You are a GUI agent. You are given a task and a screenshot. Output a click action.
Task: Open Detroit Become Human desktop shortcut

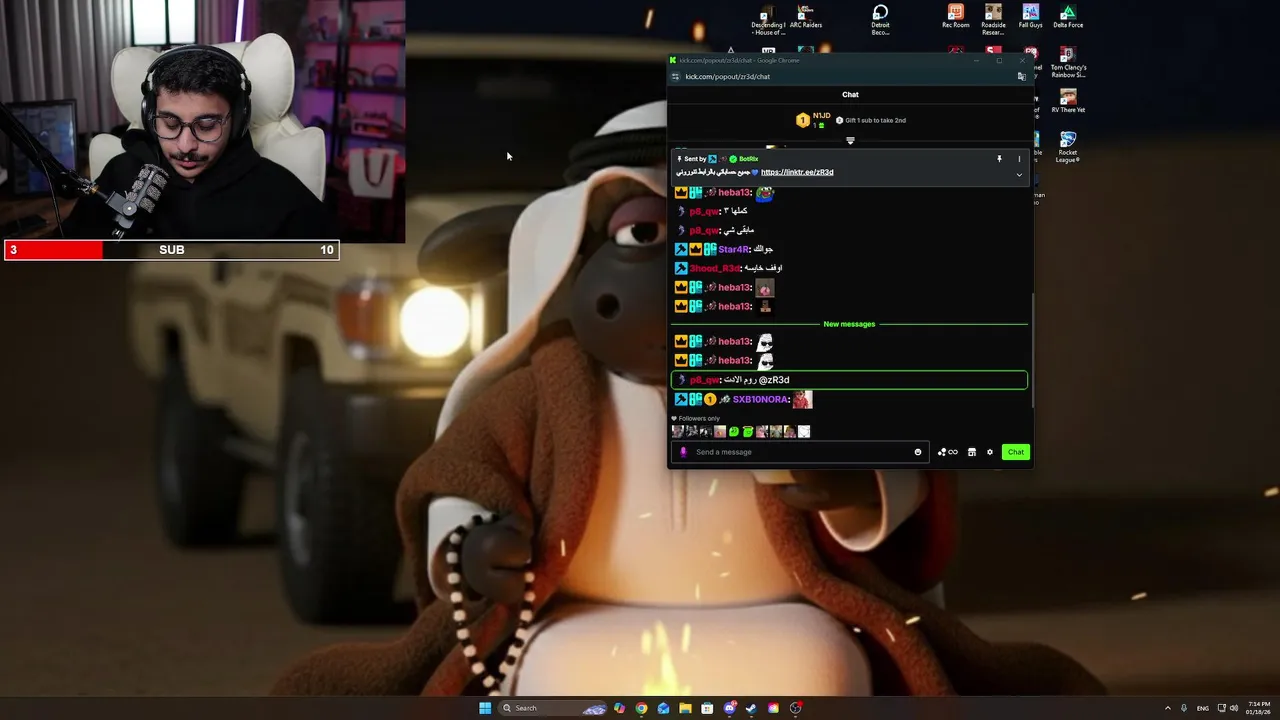point(880,20)
